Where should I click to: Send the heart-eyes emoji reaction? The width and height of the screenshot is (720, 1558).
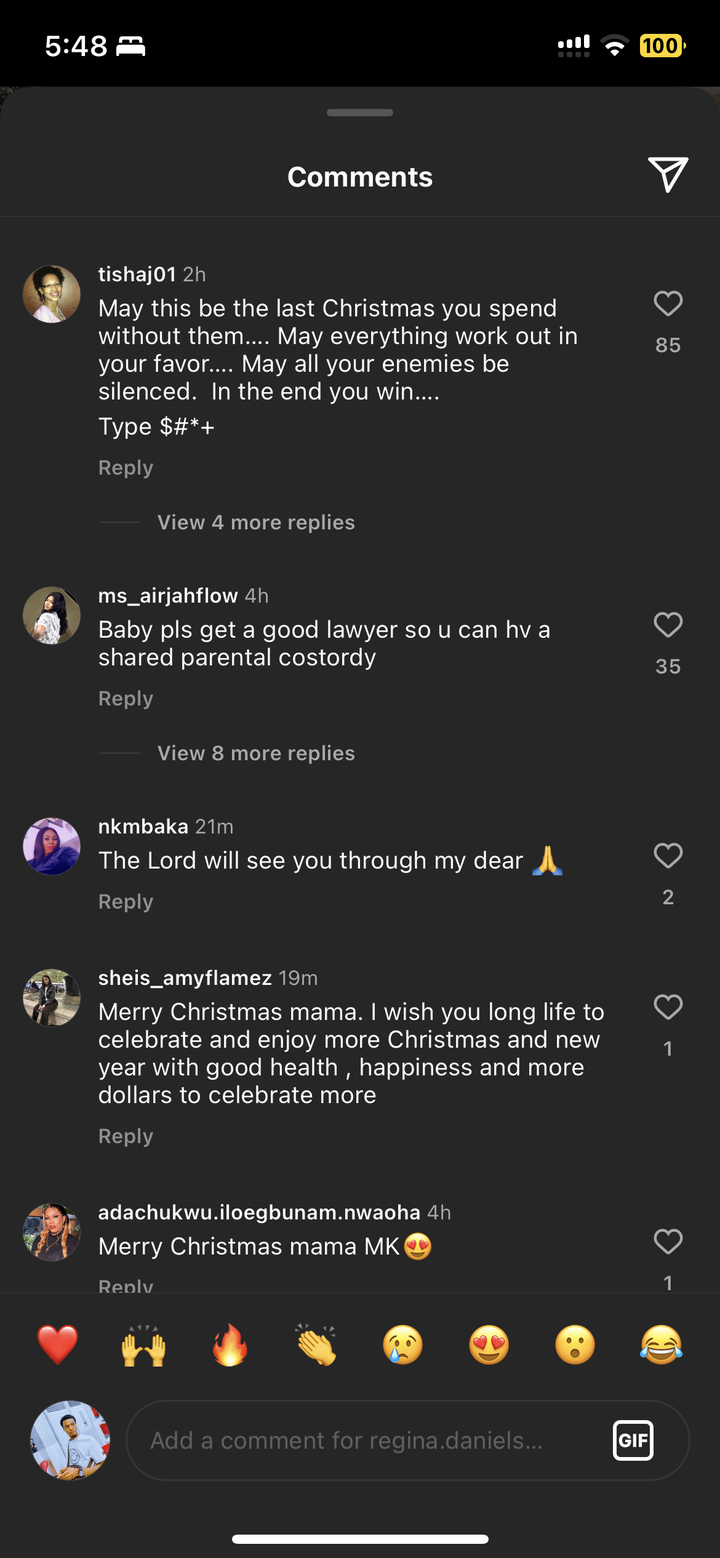pos(489,1345)
